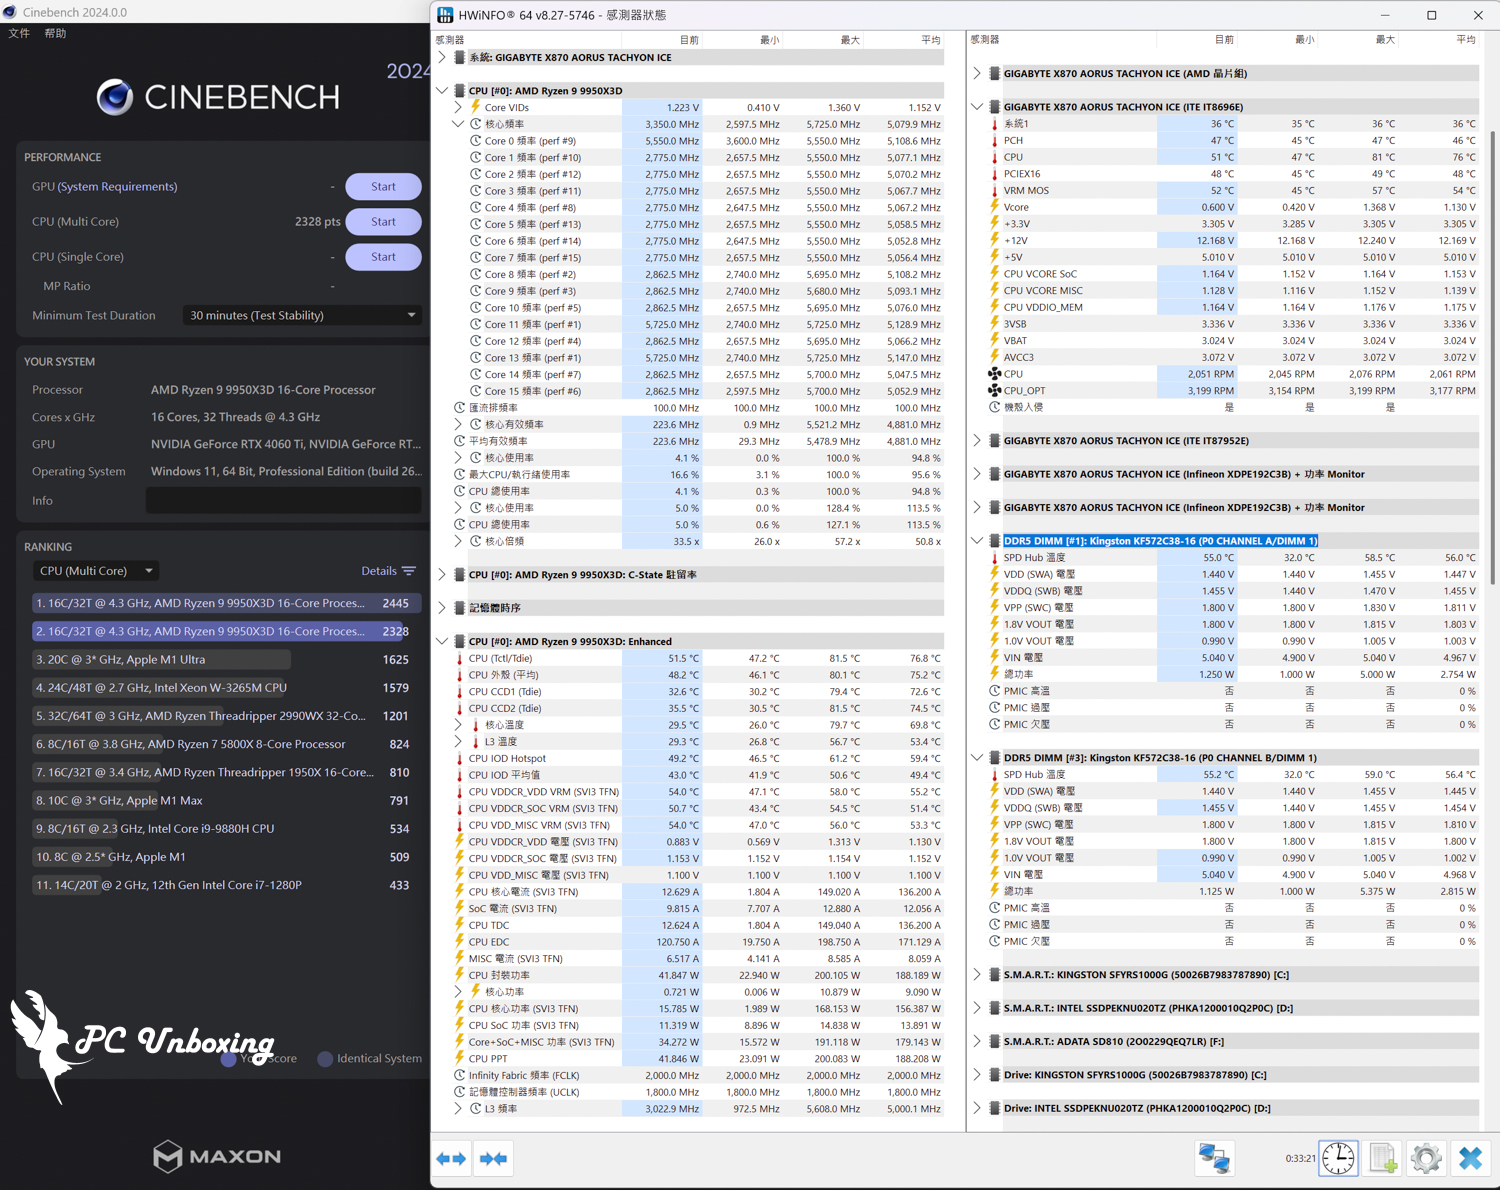The width and height of the screenshot is (1500, 1190).
Task: Click the collapse columns arrows icon
Action: point(493,1158)
